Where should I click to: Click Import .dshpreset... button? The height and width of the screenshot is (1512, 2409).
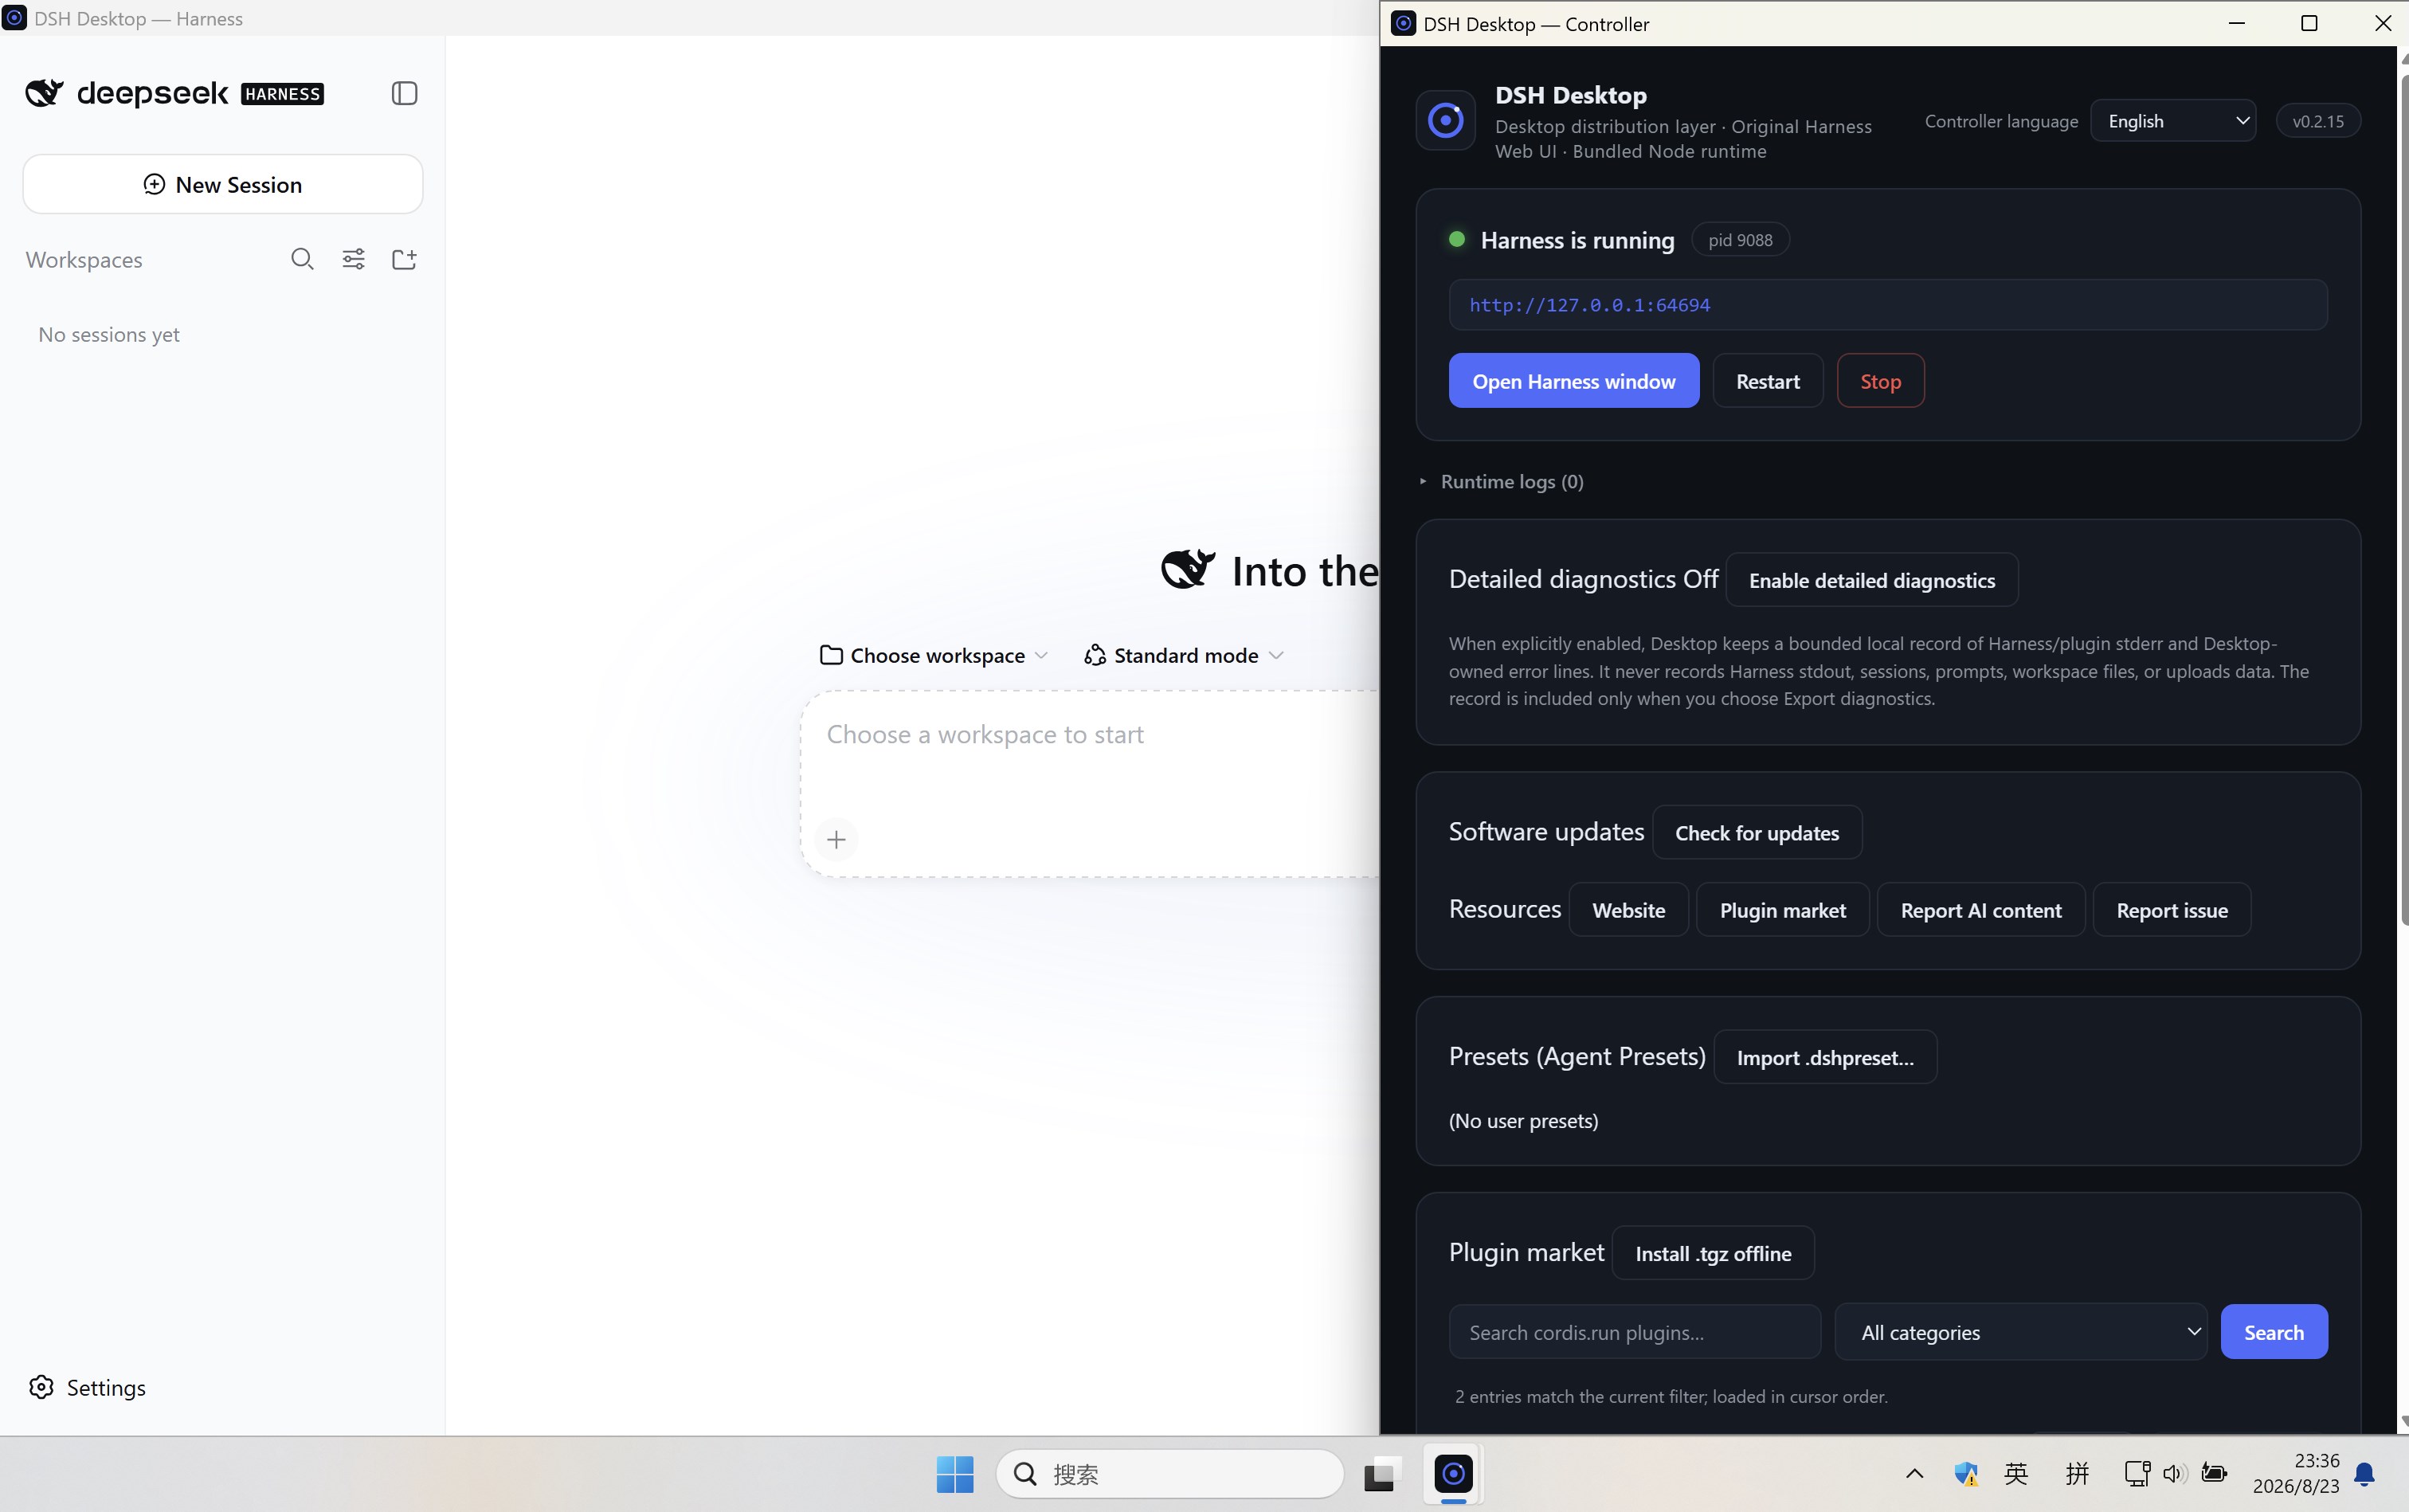pyautogui.click(x=1825, y=1057)
